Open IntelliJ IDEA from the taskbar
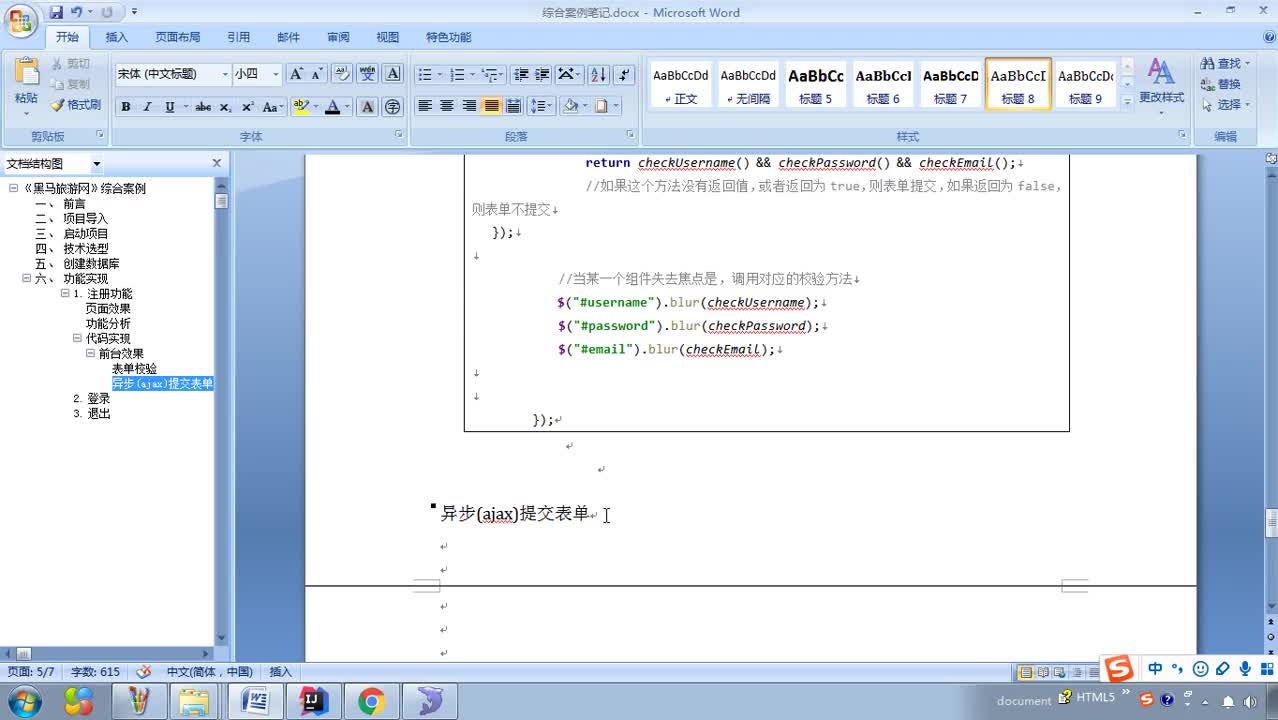This screenshot has width=1278, height=720. point(313,701)
